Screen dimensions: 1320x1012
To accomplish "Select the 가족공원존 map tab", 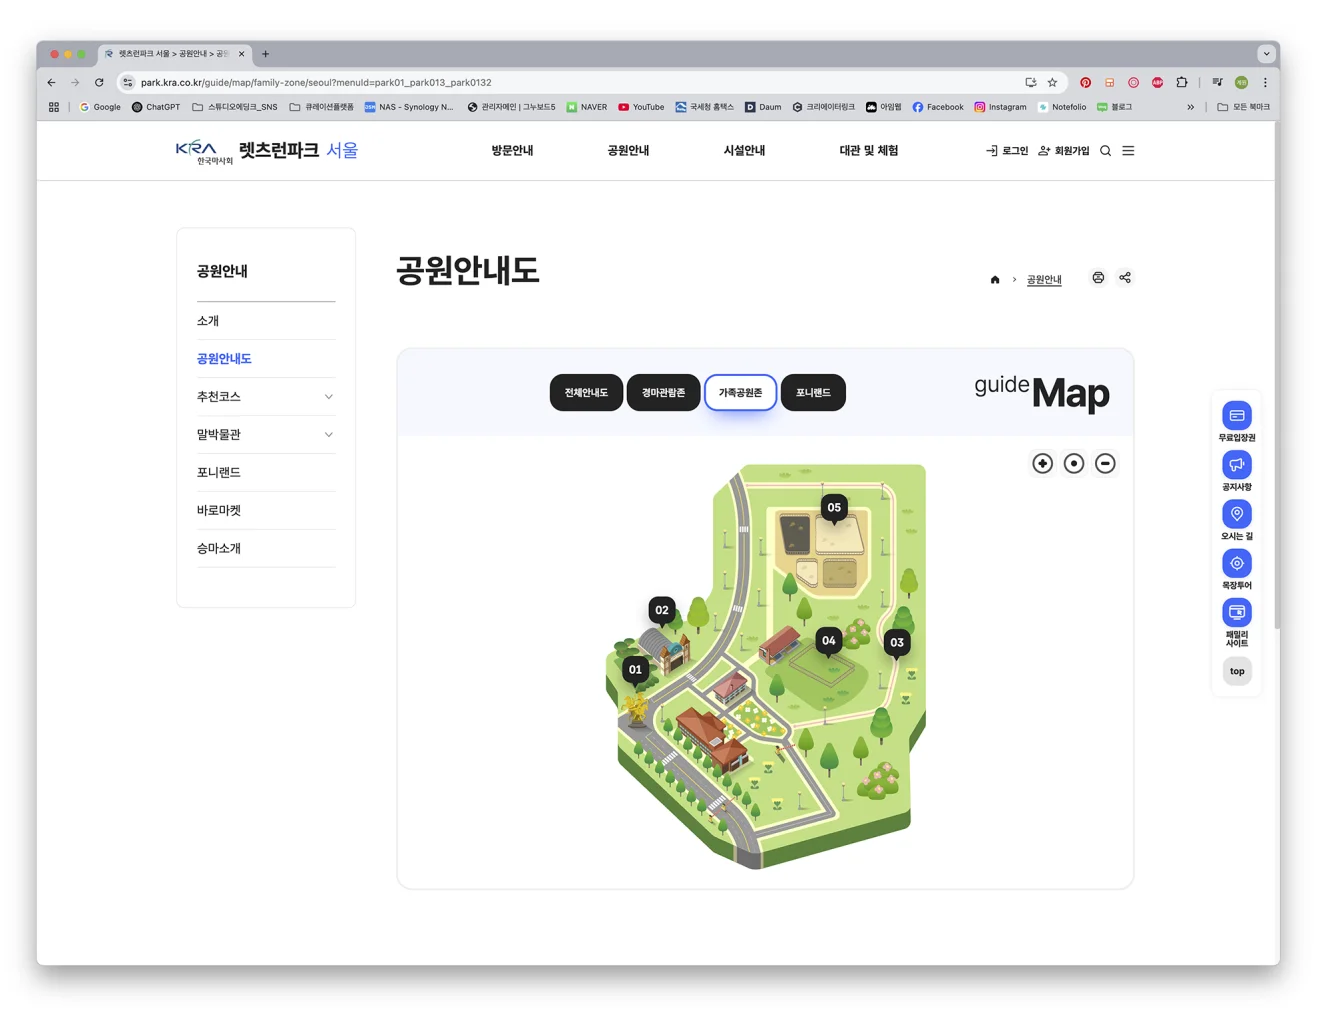I will coord(740,393).
